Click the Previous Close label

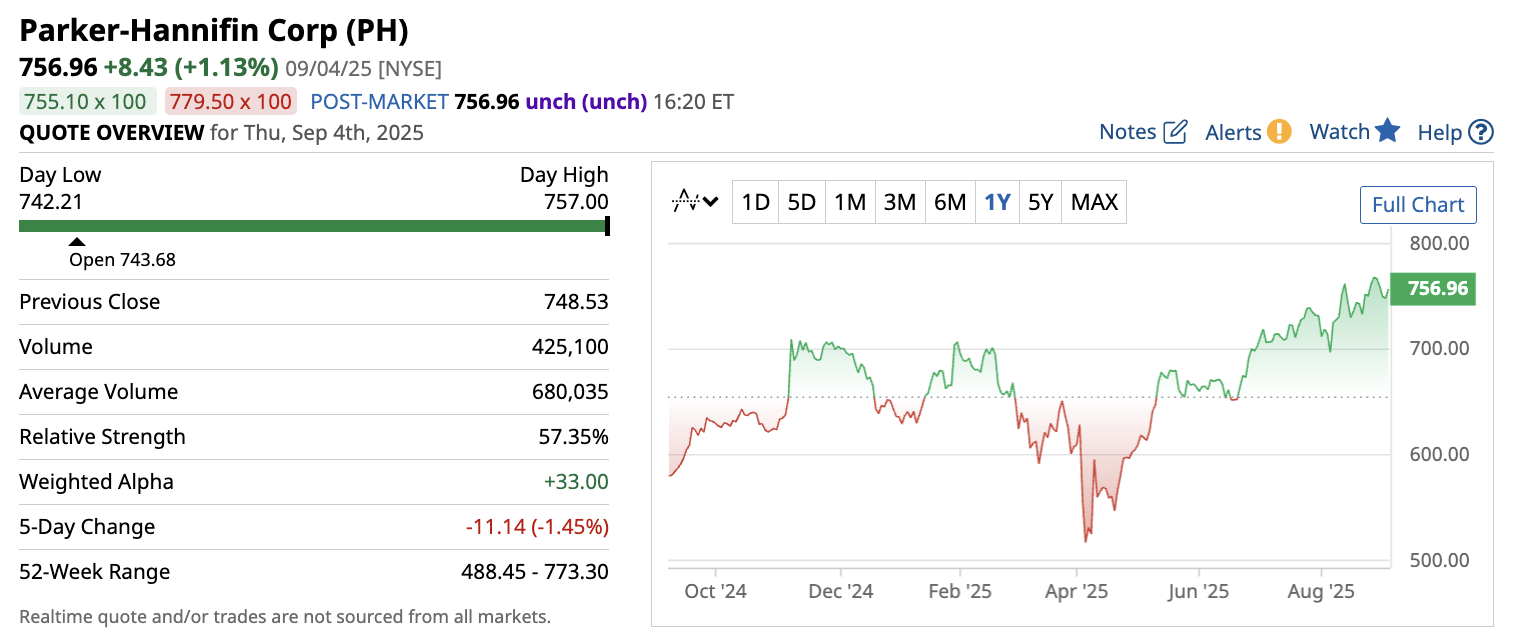tap(90, 302)
